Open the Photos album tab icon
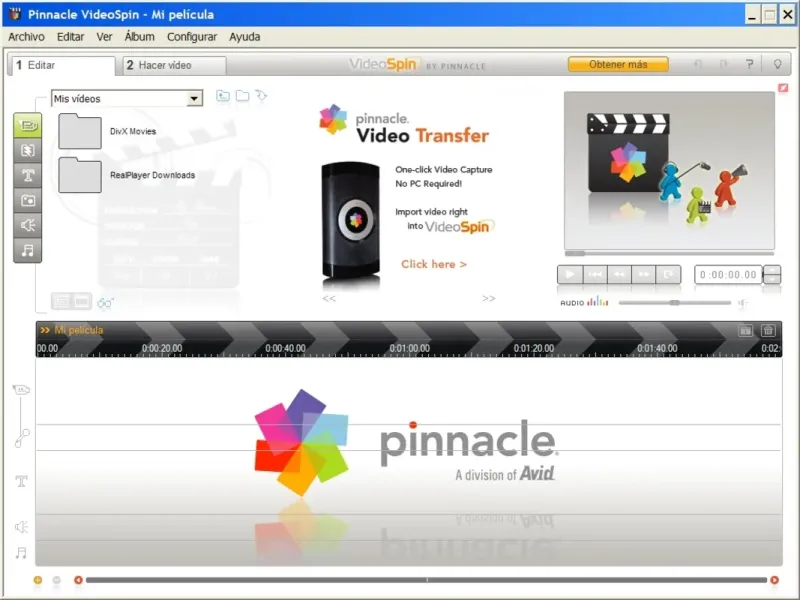 click(28, 201)
